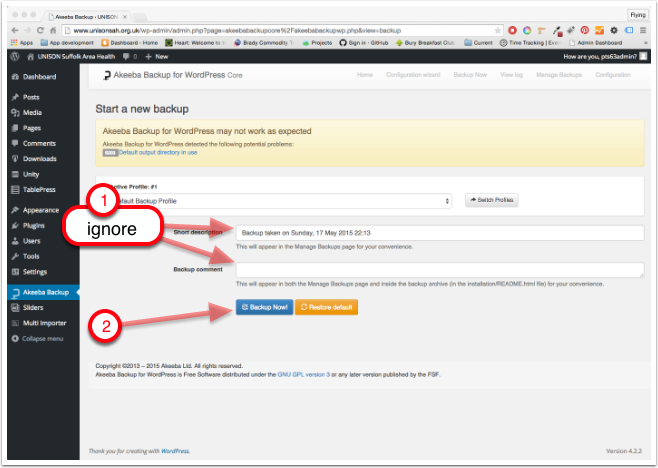Open Configuration in top navigation
Image resolution: width=658 pixels, height=468 pixels.
613,75
